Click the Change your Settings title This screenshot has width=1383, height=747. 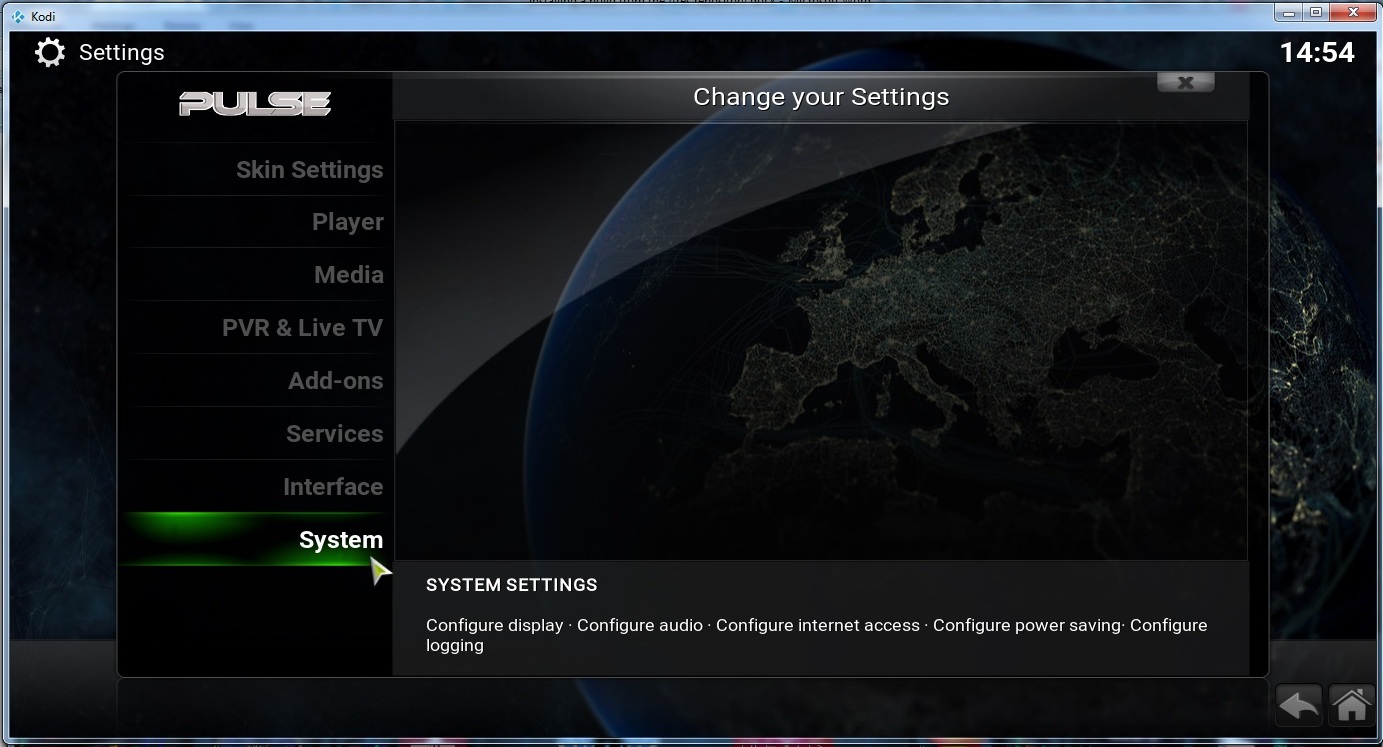tap(821, 97)
